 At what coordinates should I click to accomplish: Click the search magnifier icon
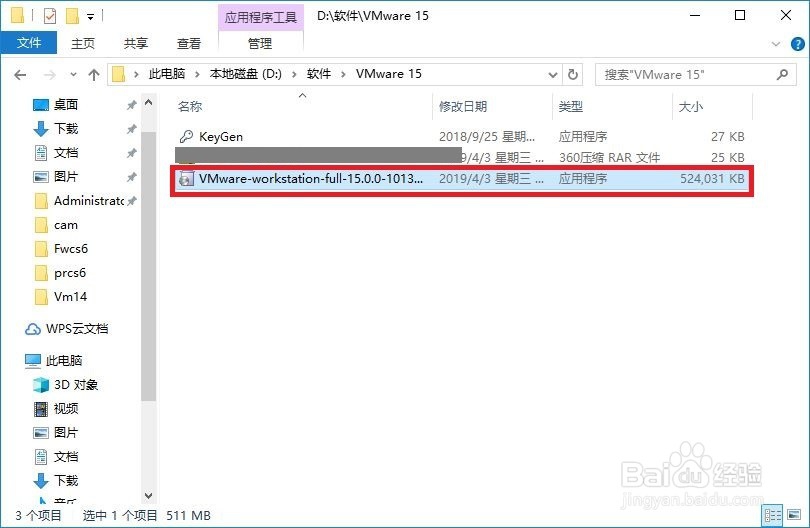click(783, 74)
